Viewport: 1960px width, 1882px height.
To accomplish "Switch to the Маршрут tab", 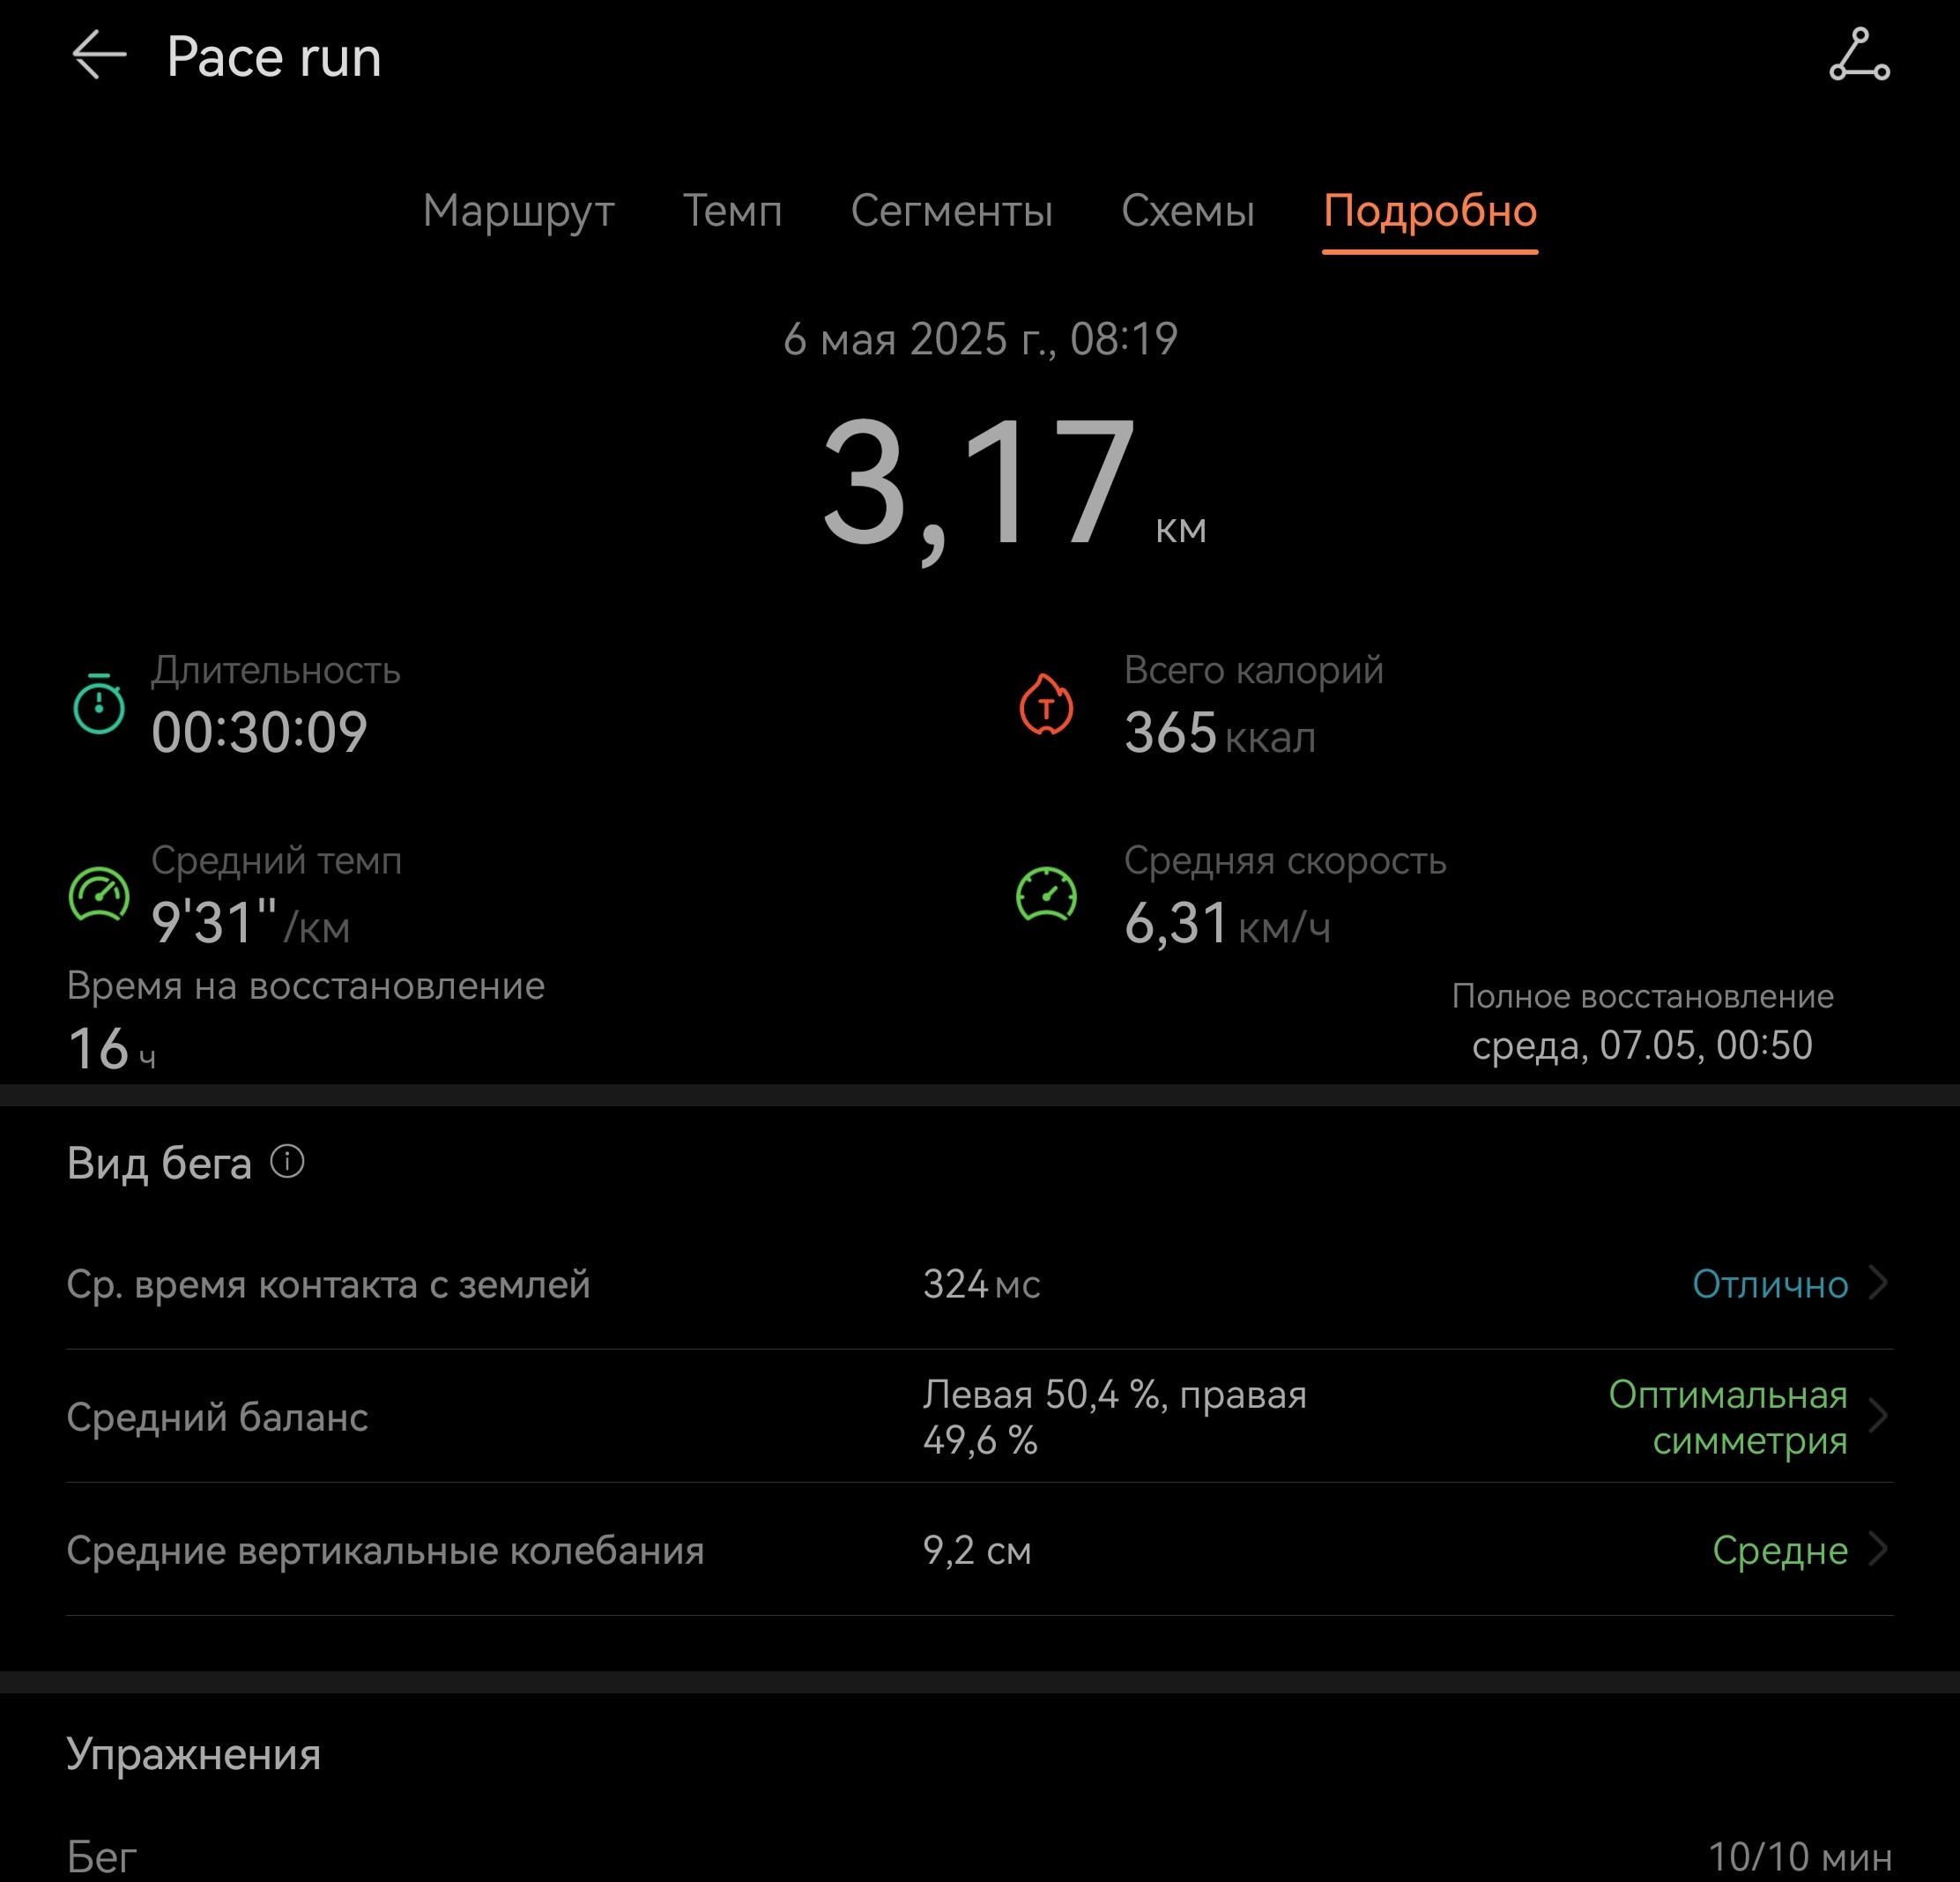I will pyautogui.click(x=518, y=211).
